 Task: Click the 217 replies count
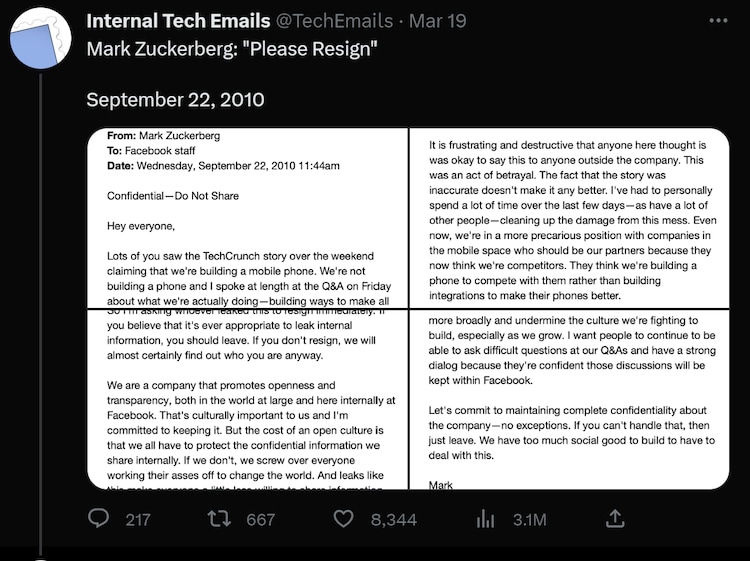[x=138, y=519]
